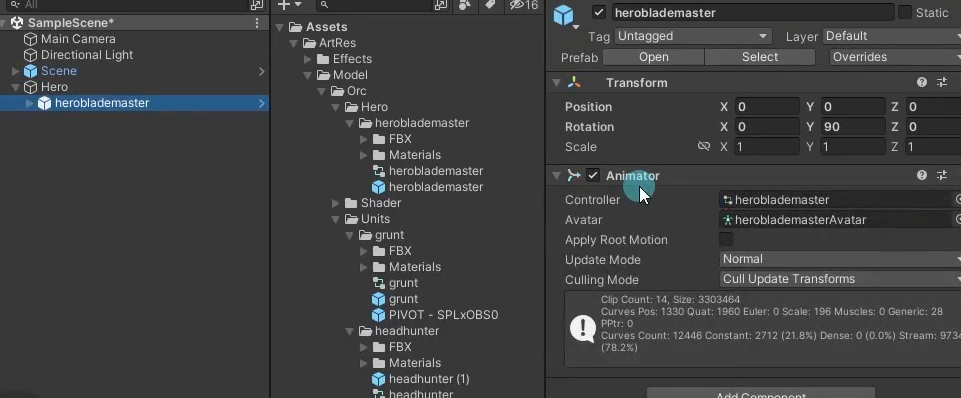Open Transform component preset settings icon

942,82
